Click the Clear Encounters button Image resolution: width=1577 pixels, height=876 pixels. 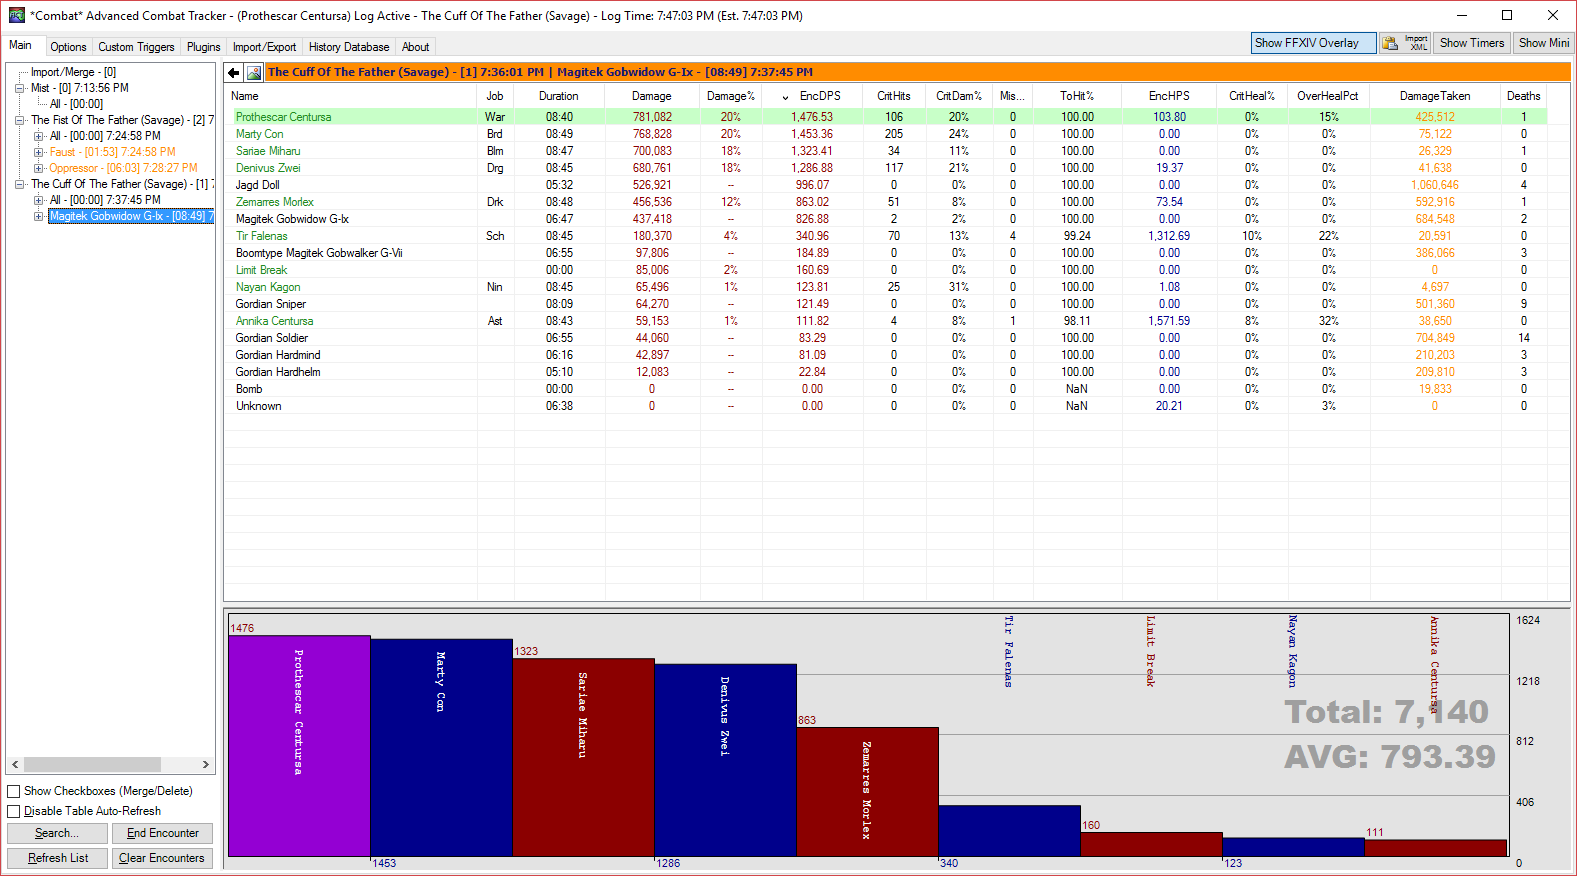click(162, 858)
